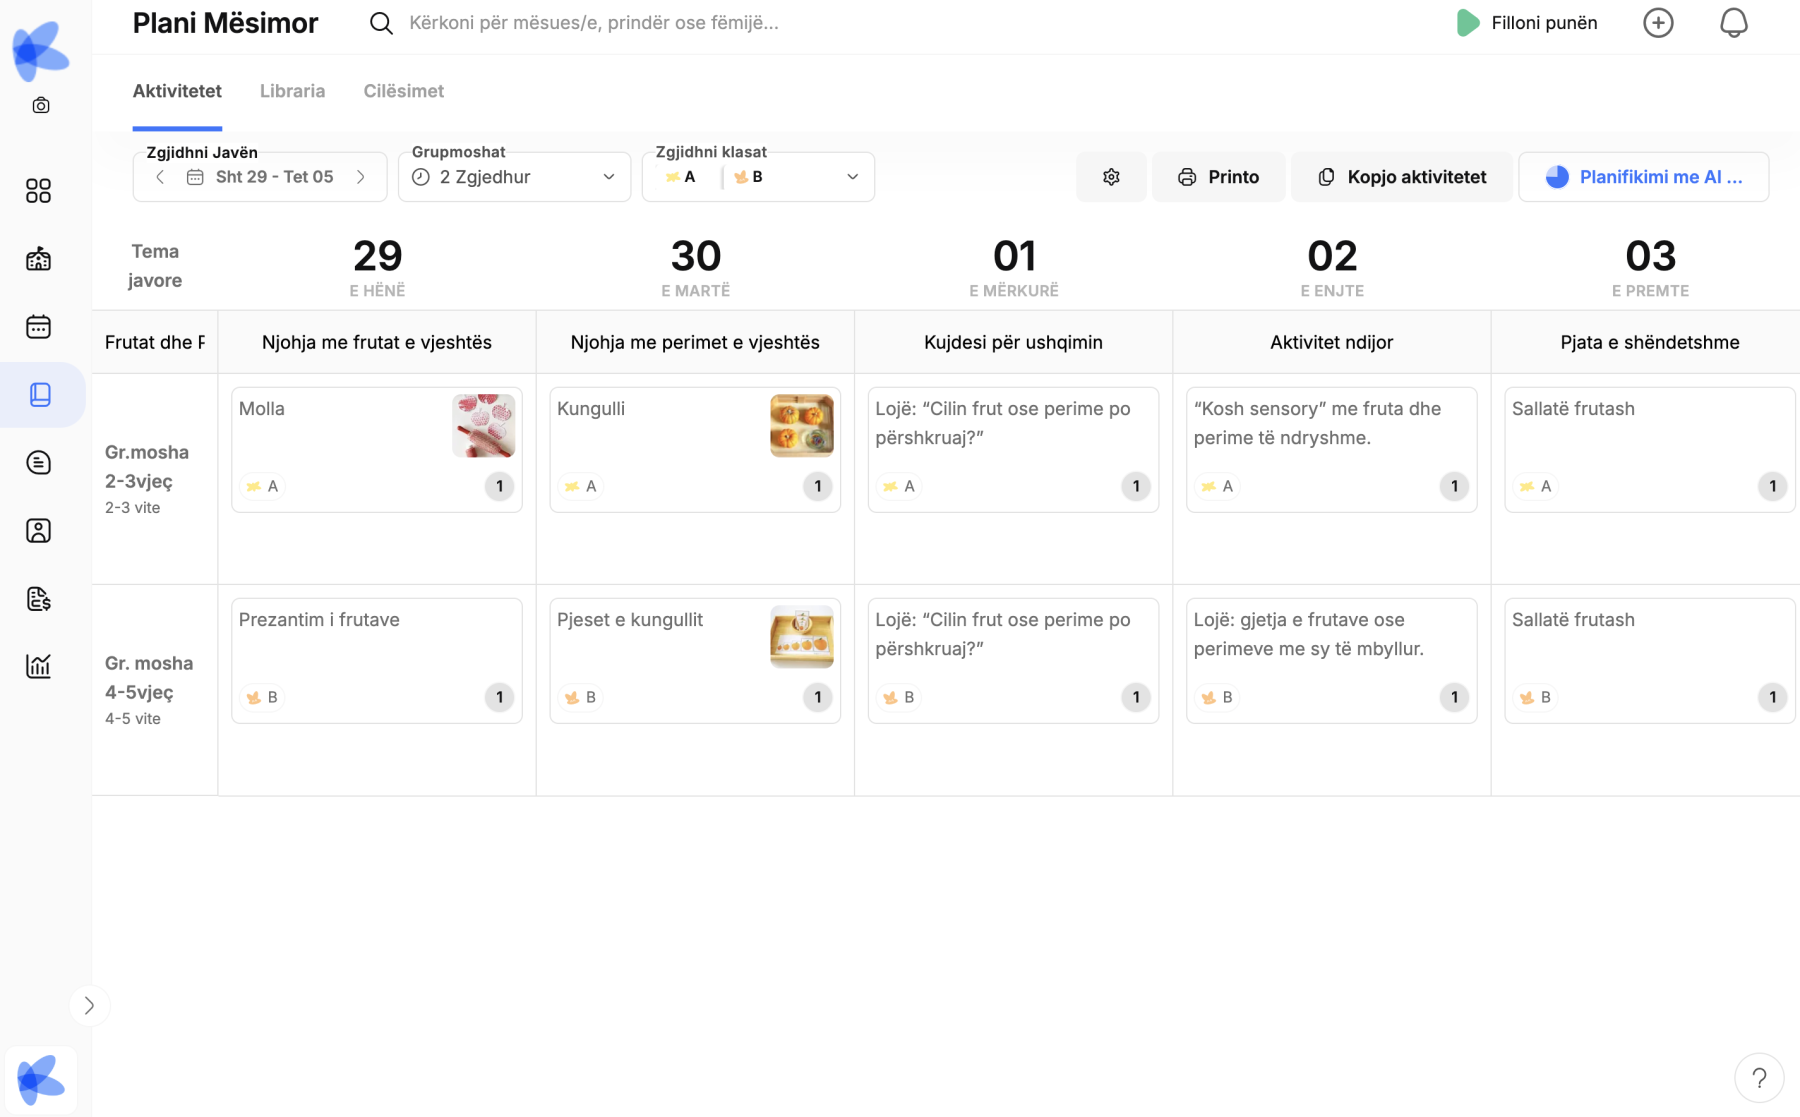Open the camera icon below the logo
Viewport: 1800px width, 1117px height.
(41, 105)
